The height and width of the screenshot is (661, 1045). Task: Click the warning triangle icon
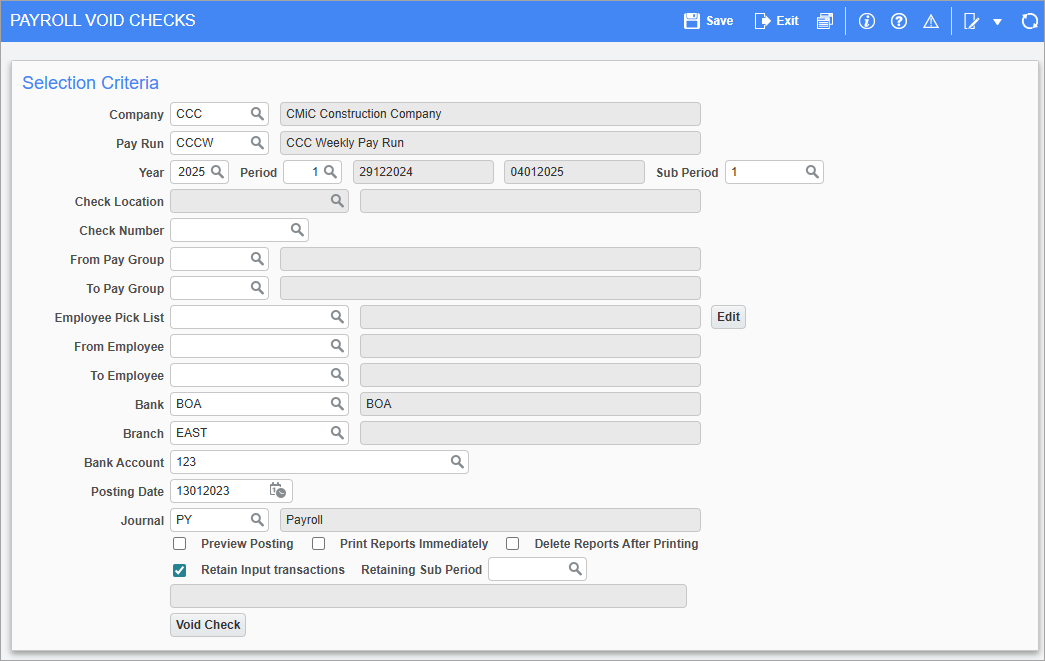pyautogui.click(x=930, y=20)
